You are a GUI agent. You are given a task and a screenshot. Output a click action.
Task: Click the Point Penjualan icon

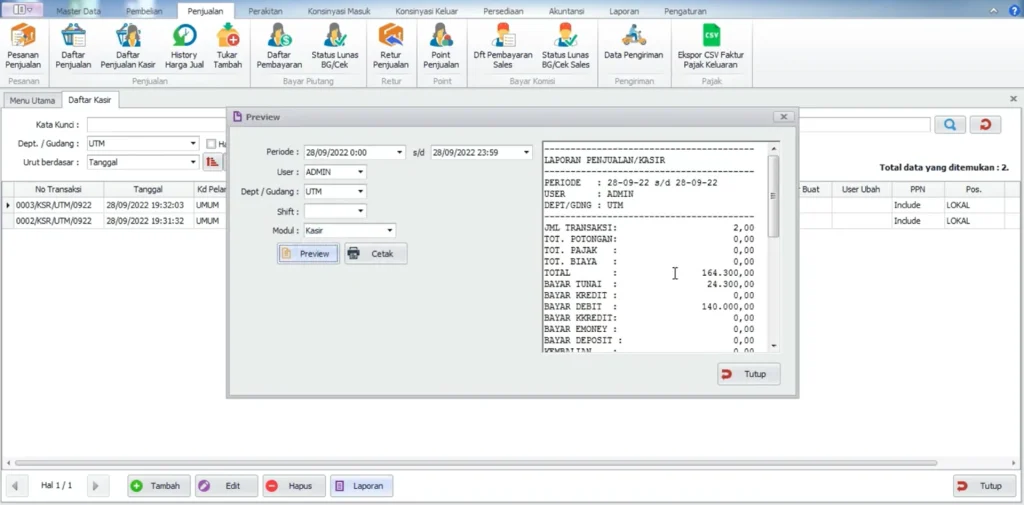coord(441,45)
